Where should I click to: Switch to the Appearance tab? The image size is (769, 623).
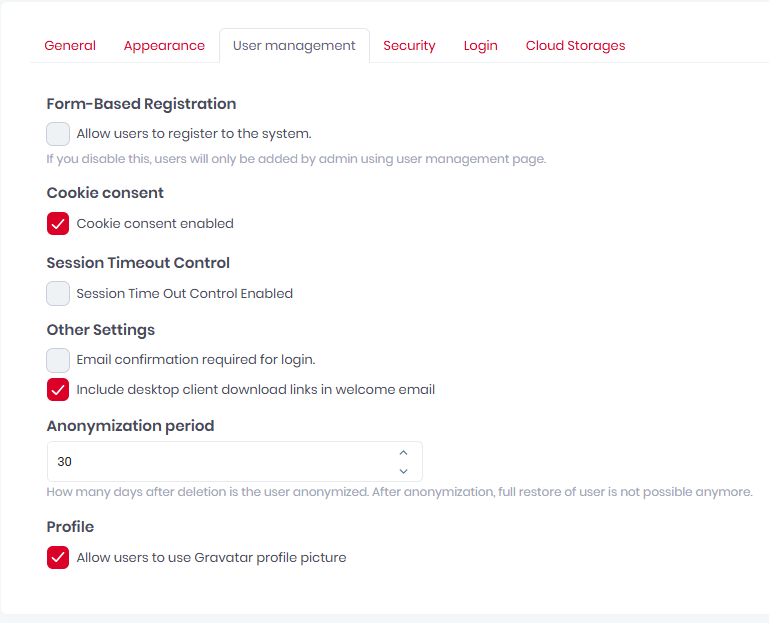coord(164,46)
